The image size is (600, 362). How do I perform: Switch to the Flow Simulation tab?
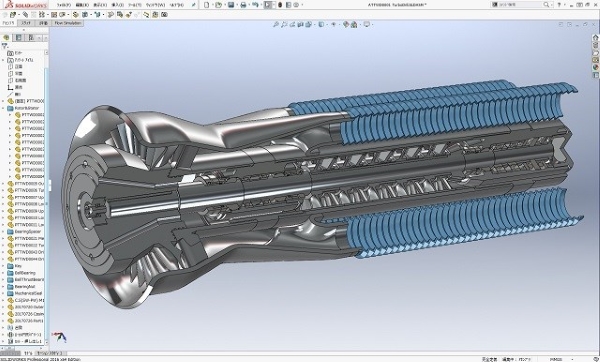tap(68, 23)
